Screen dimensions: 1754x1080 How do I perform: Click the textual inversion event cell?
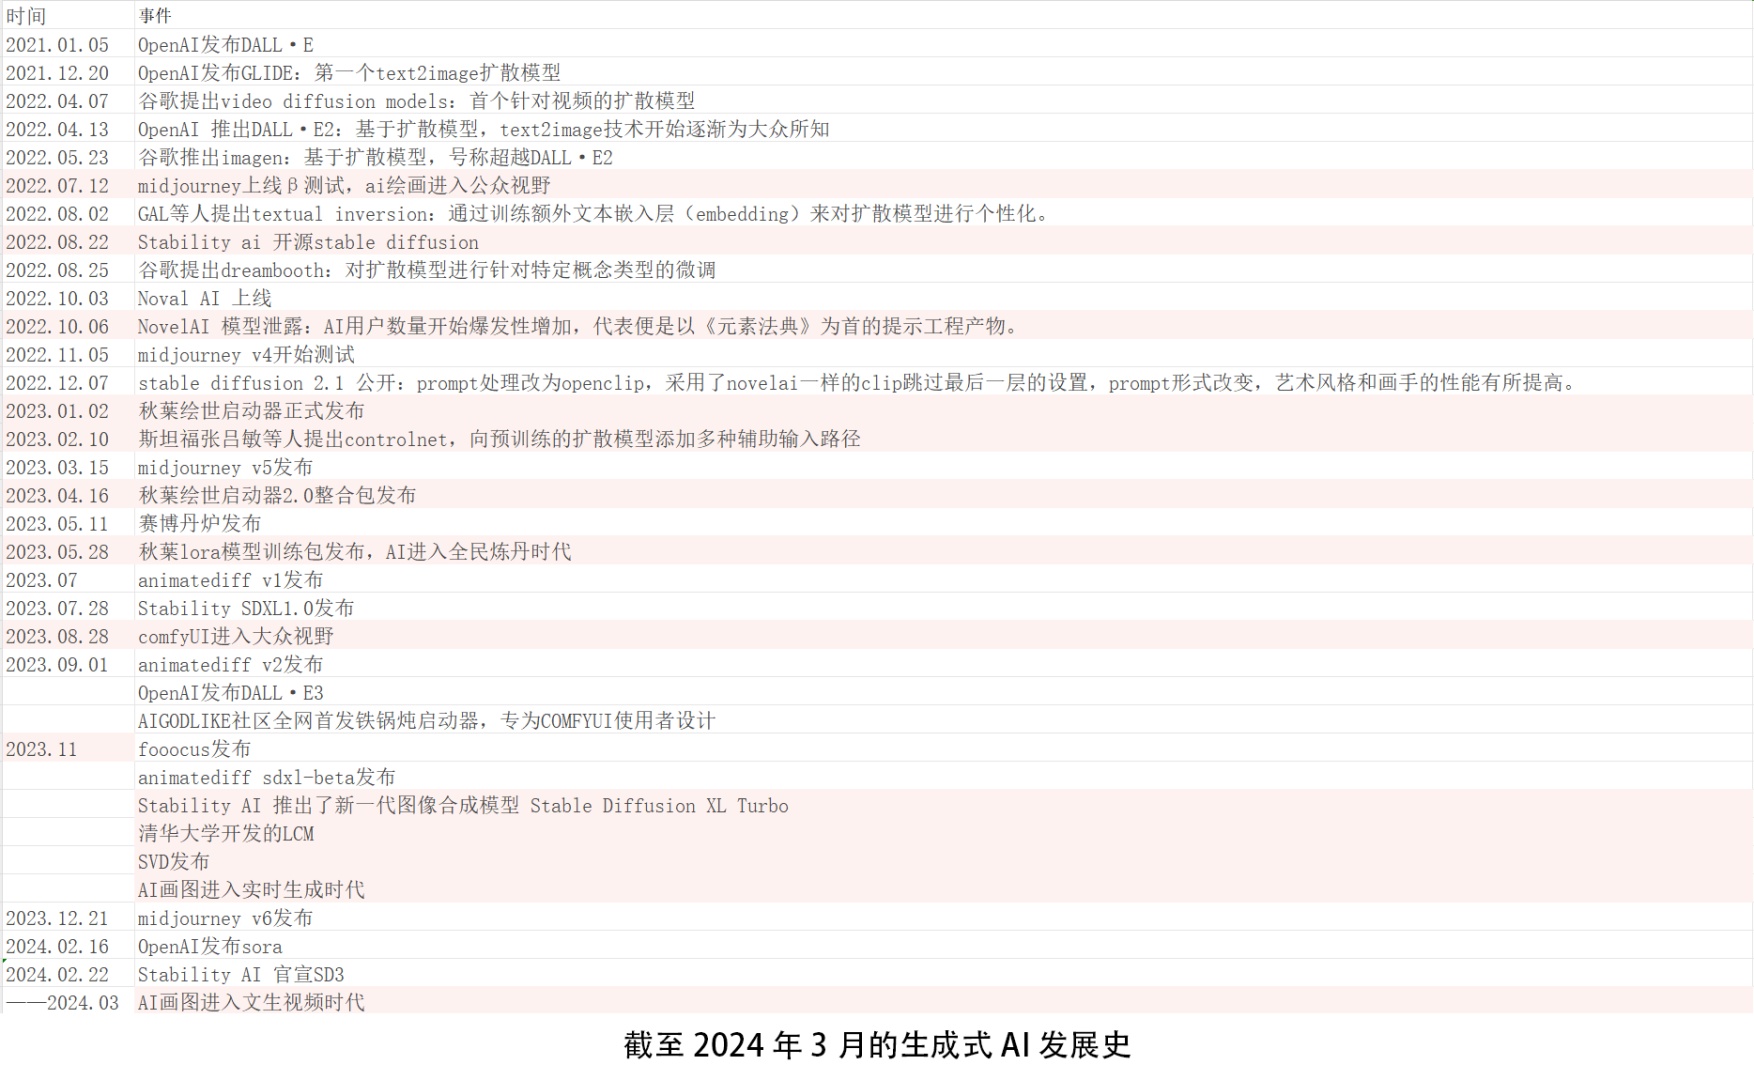(943, 213)
